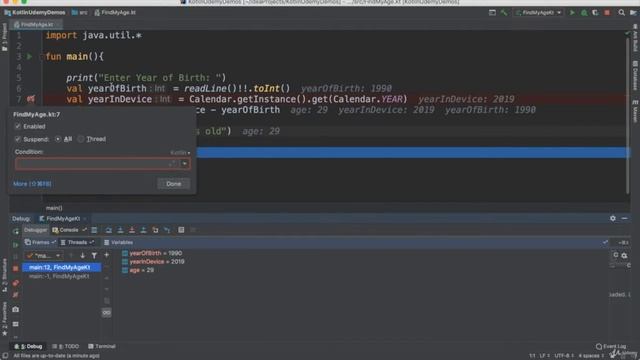Run FindMyAgeKt with green play button
Image resolution: width=640 pixels, height=360 pixels.
pos(572,13)
